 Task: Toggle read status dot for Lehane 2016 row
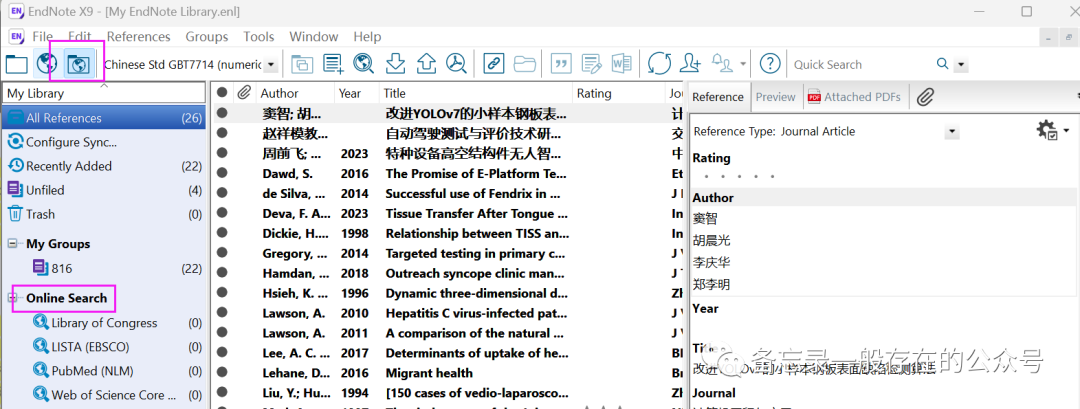point(222,373)
